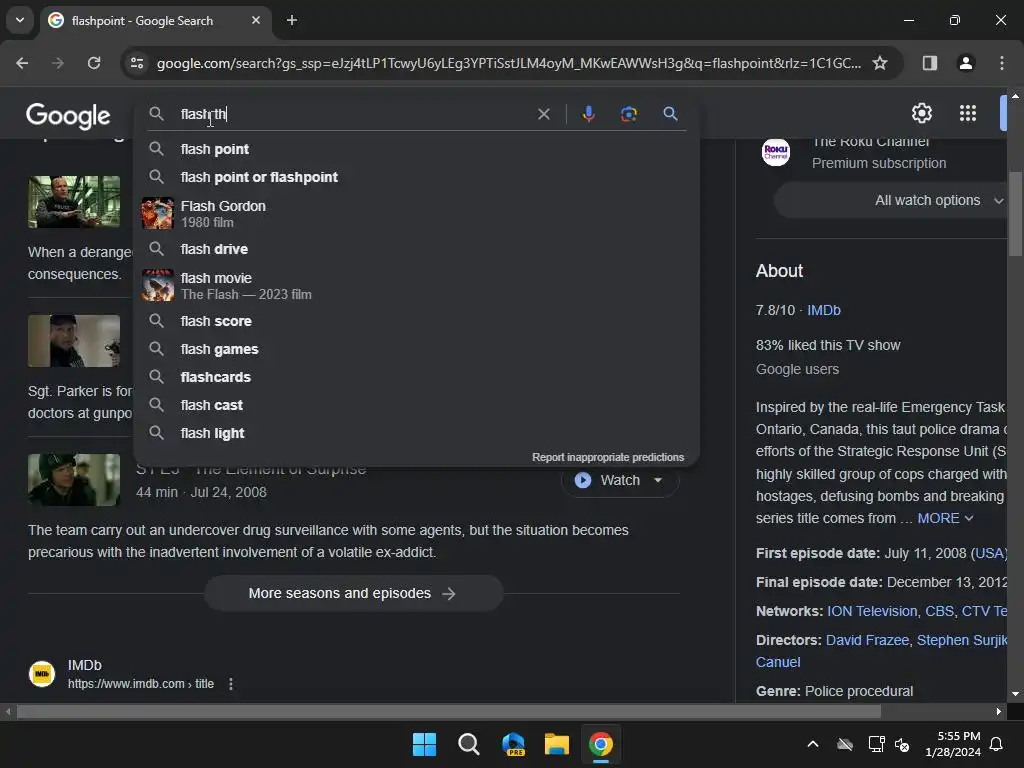Launch Microsoft Edge from taskbar

[x=513, y=744]
